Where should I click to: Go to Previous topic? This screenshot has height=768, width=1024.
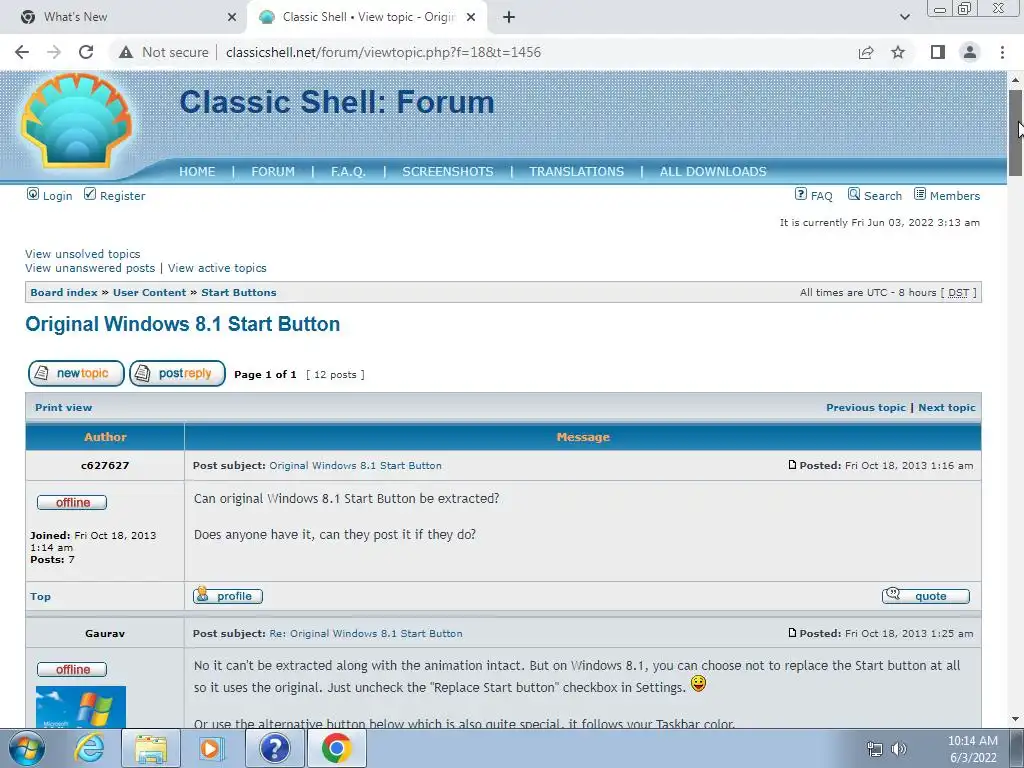coord(866,408)
